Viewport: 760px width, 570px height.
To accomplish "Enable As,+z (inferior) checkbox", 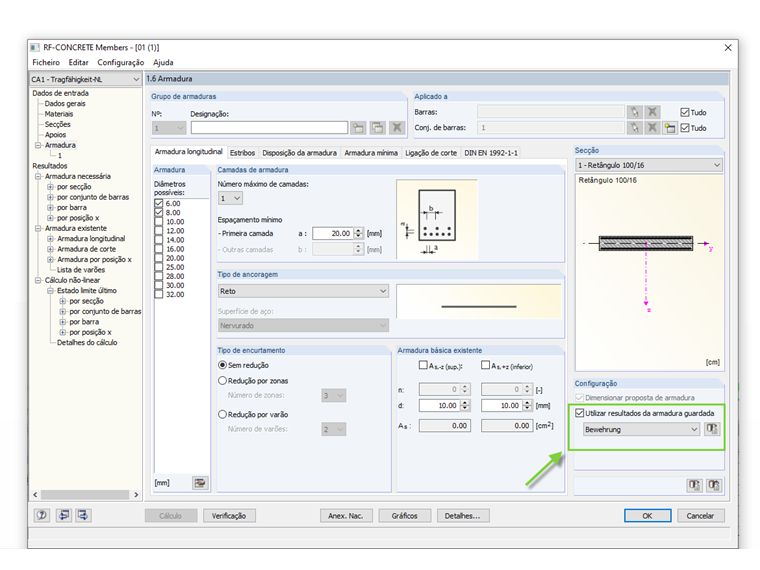I will point(485,365).
